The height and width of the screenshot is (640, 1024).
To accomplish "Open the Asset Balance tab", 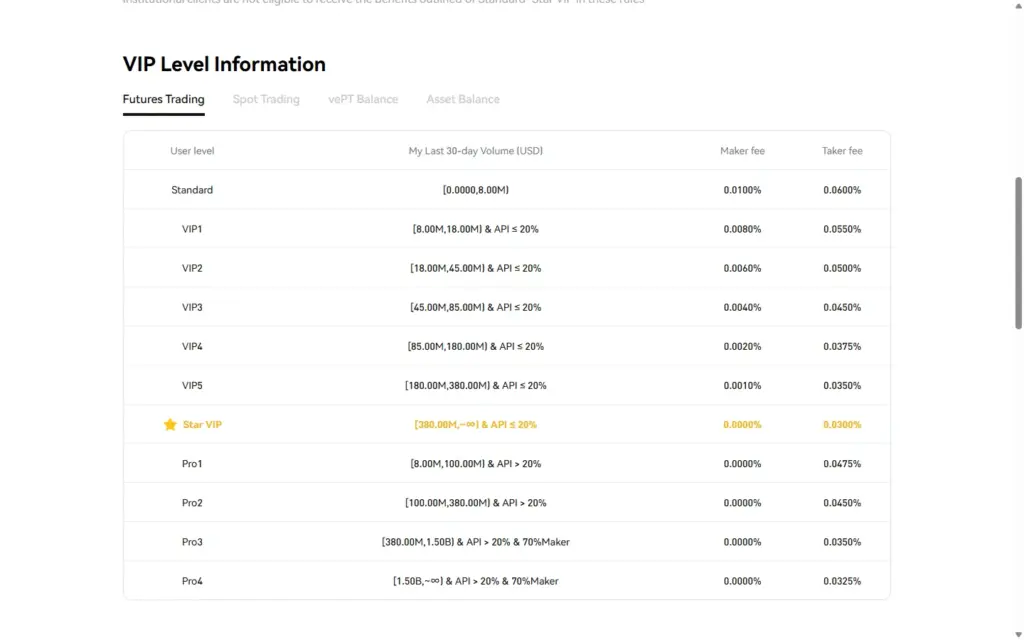I will point(463,99).
